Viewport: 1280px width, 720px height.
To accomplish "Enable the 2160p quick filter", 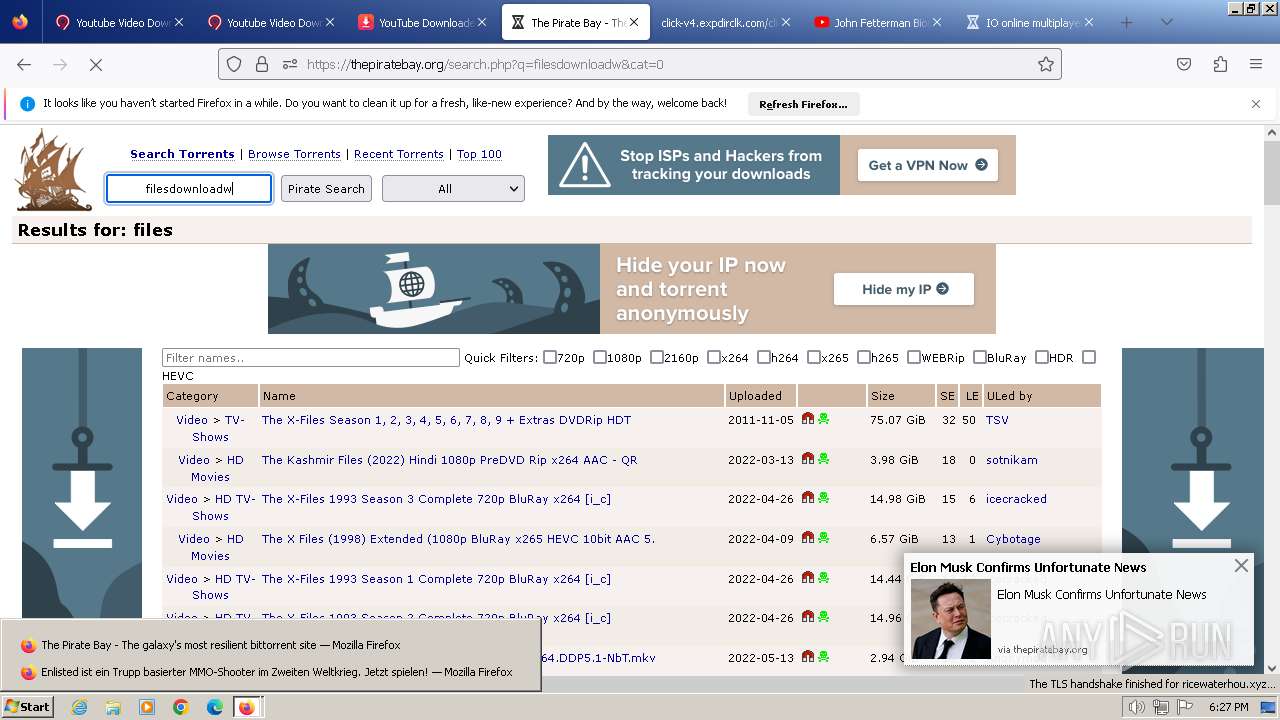I will (x=657, y=357).
